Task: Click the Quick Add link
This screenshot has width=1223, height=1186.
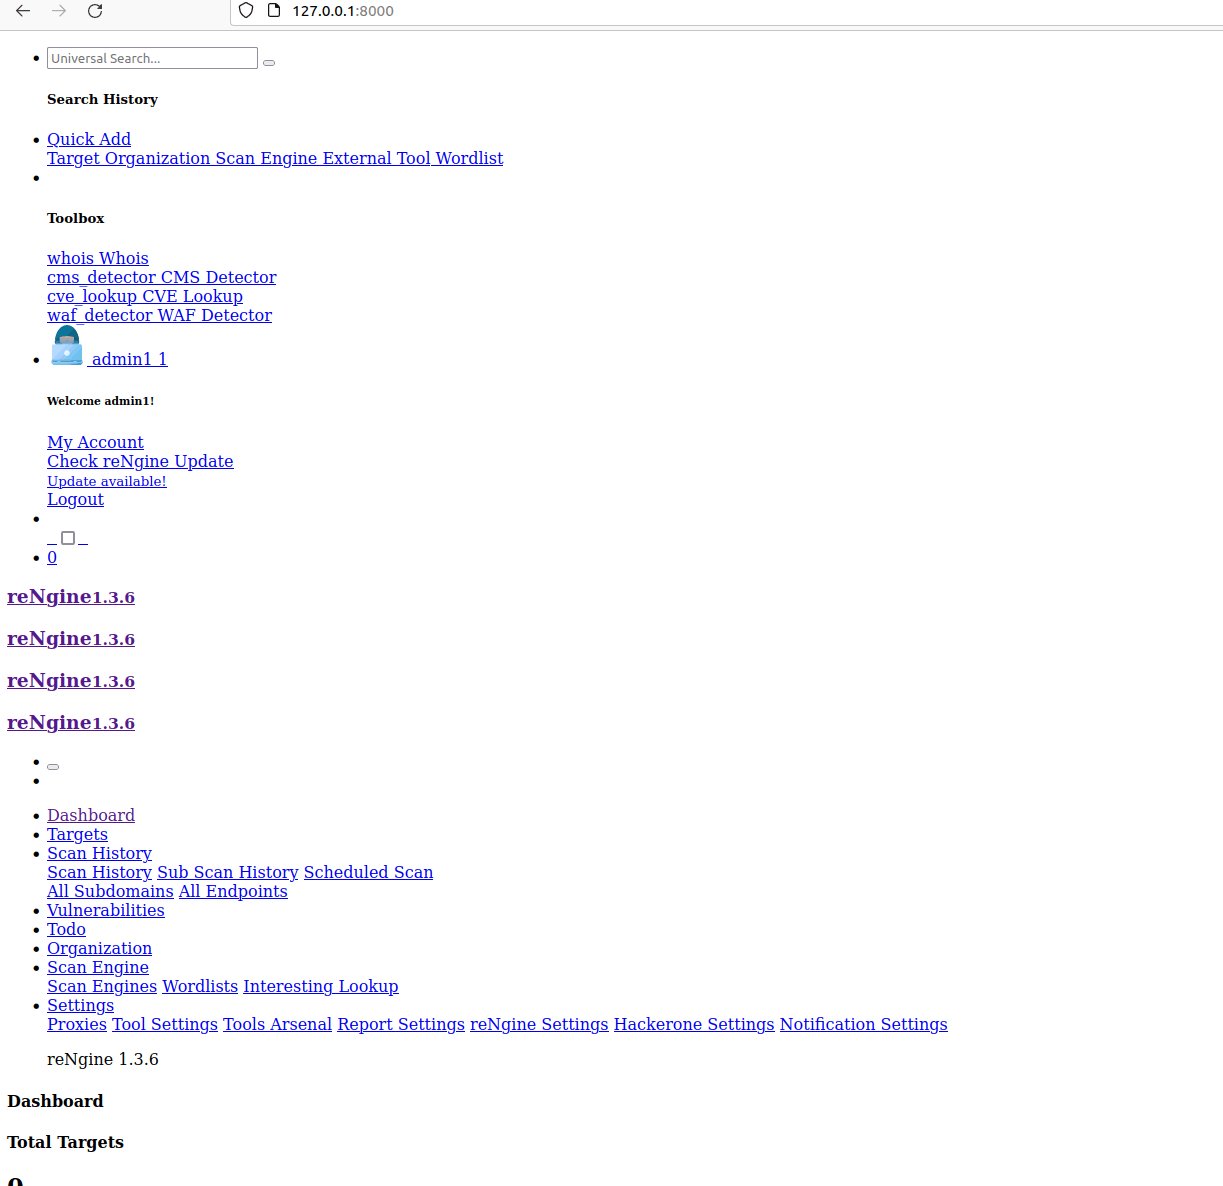Action: (x=88, y=139)
